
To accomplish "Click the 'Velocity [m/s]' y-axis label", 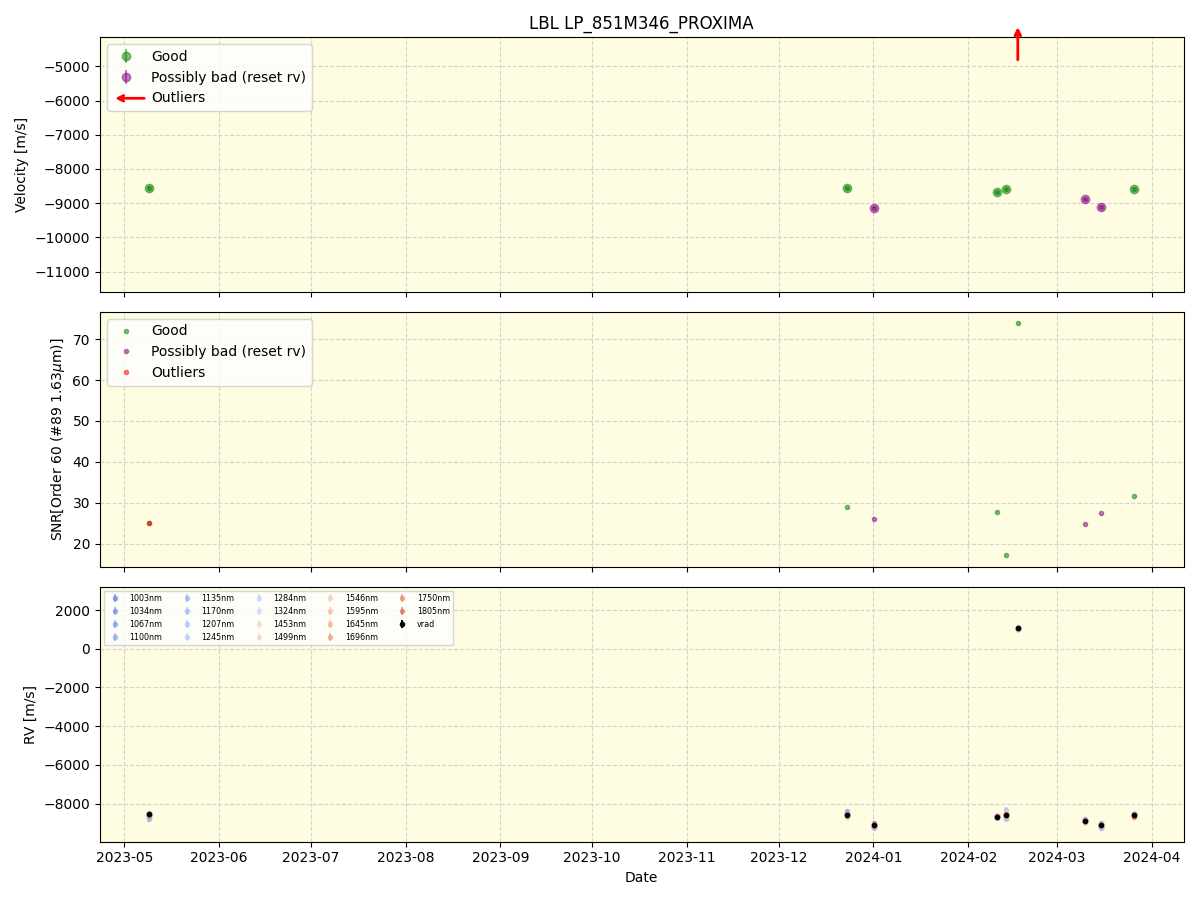I will click(21, 165).
